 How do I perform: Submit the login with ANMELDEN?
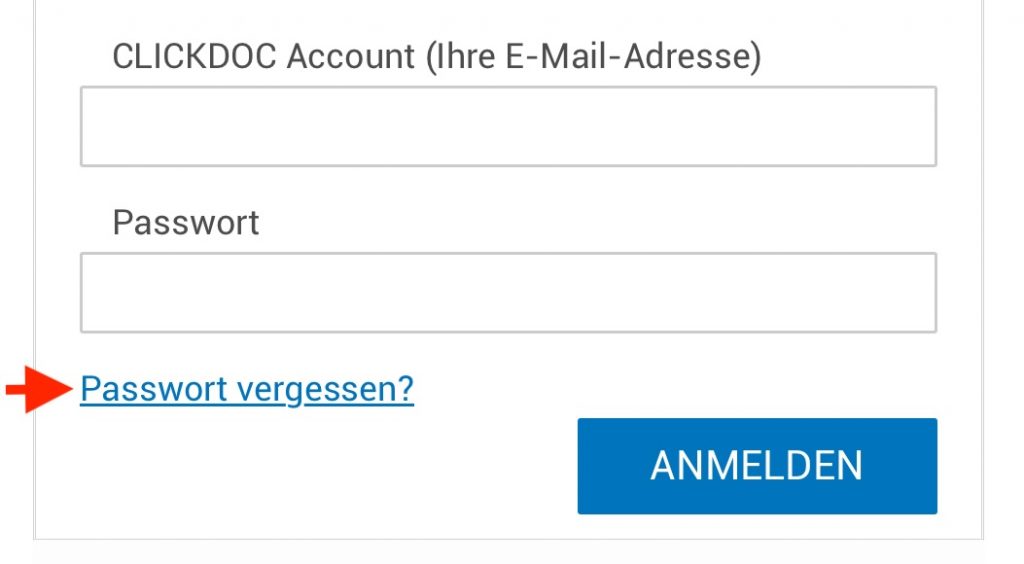pyautogui.click(x=757, y=466)
